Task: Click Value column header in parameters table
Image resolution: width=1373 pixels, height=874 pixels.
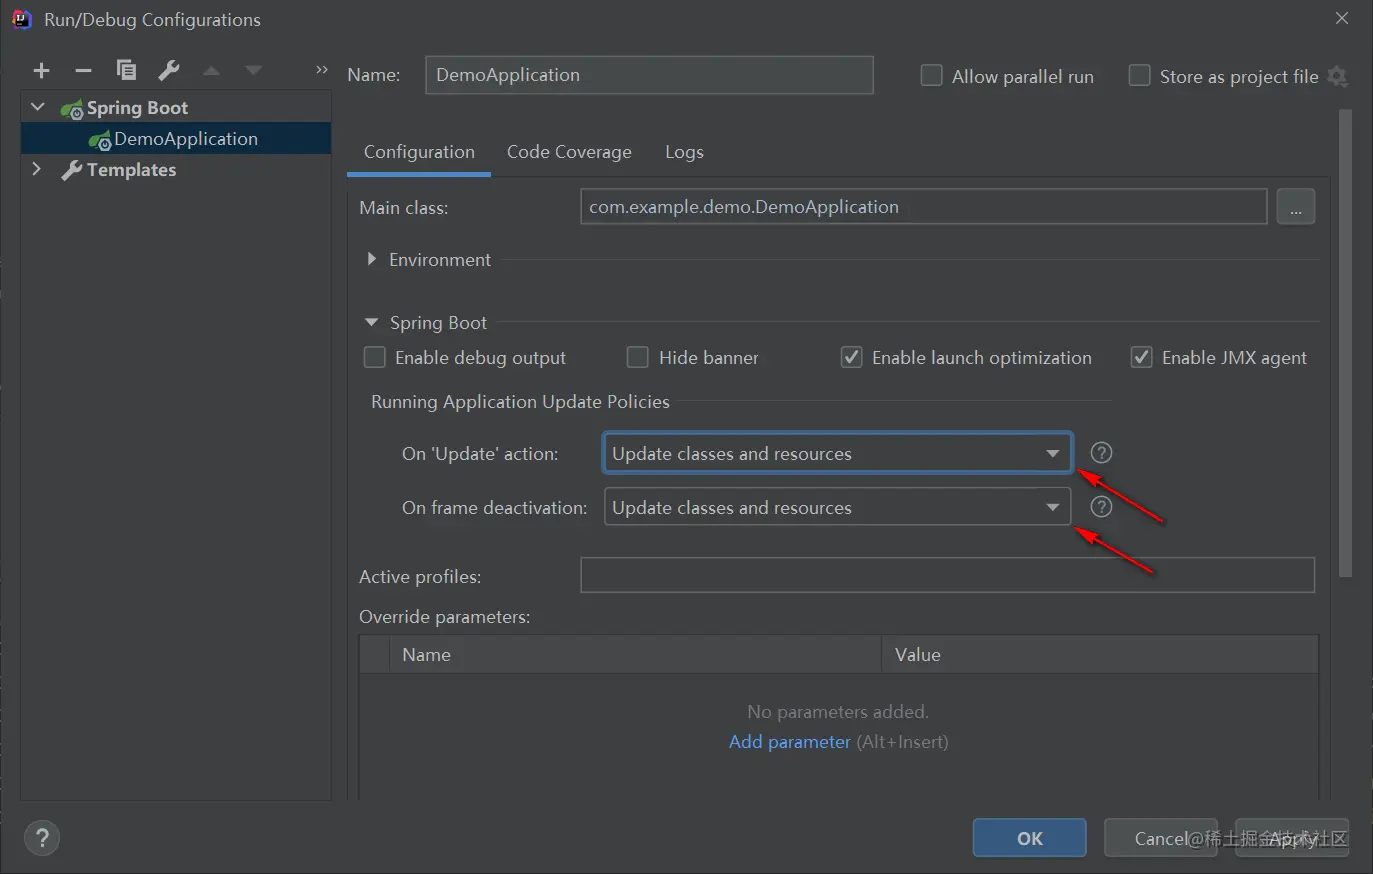Action: pos(1100,654)
